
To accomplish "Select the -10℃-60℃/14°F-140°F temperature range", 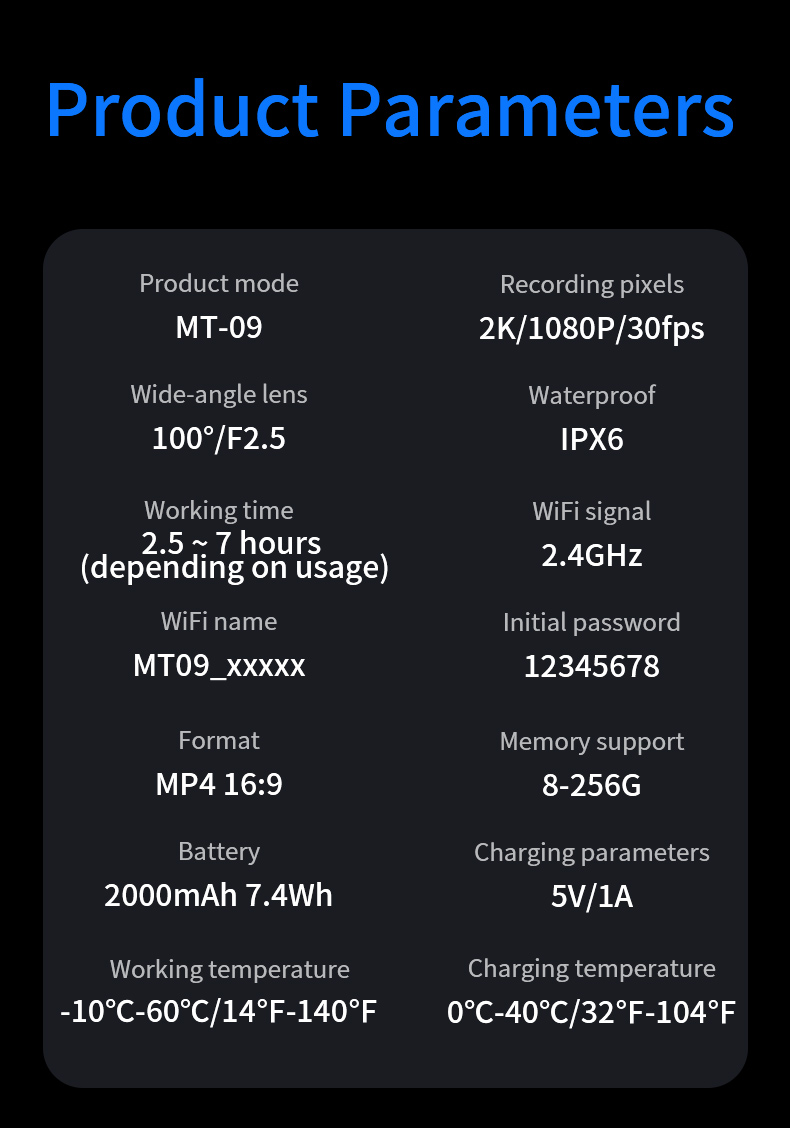I will point(219,1012).
